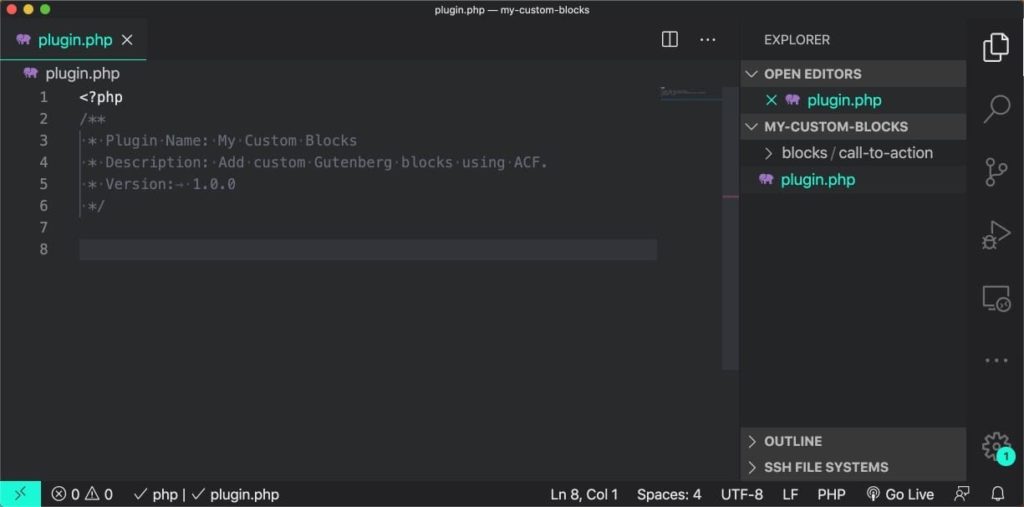The image size is (1024, 507).
Task: Change file encoding UTF-8
Action: point(742,495)
